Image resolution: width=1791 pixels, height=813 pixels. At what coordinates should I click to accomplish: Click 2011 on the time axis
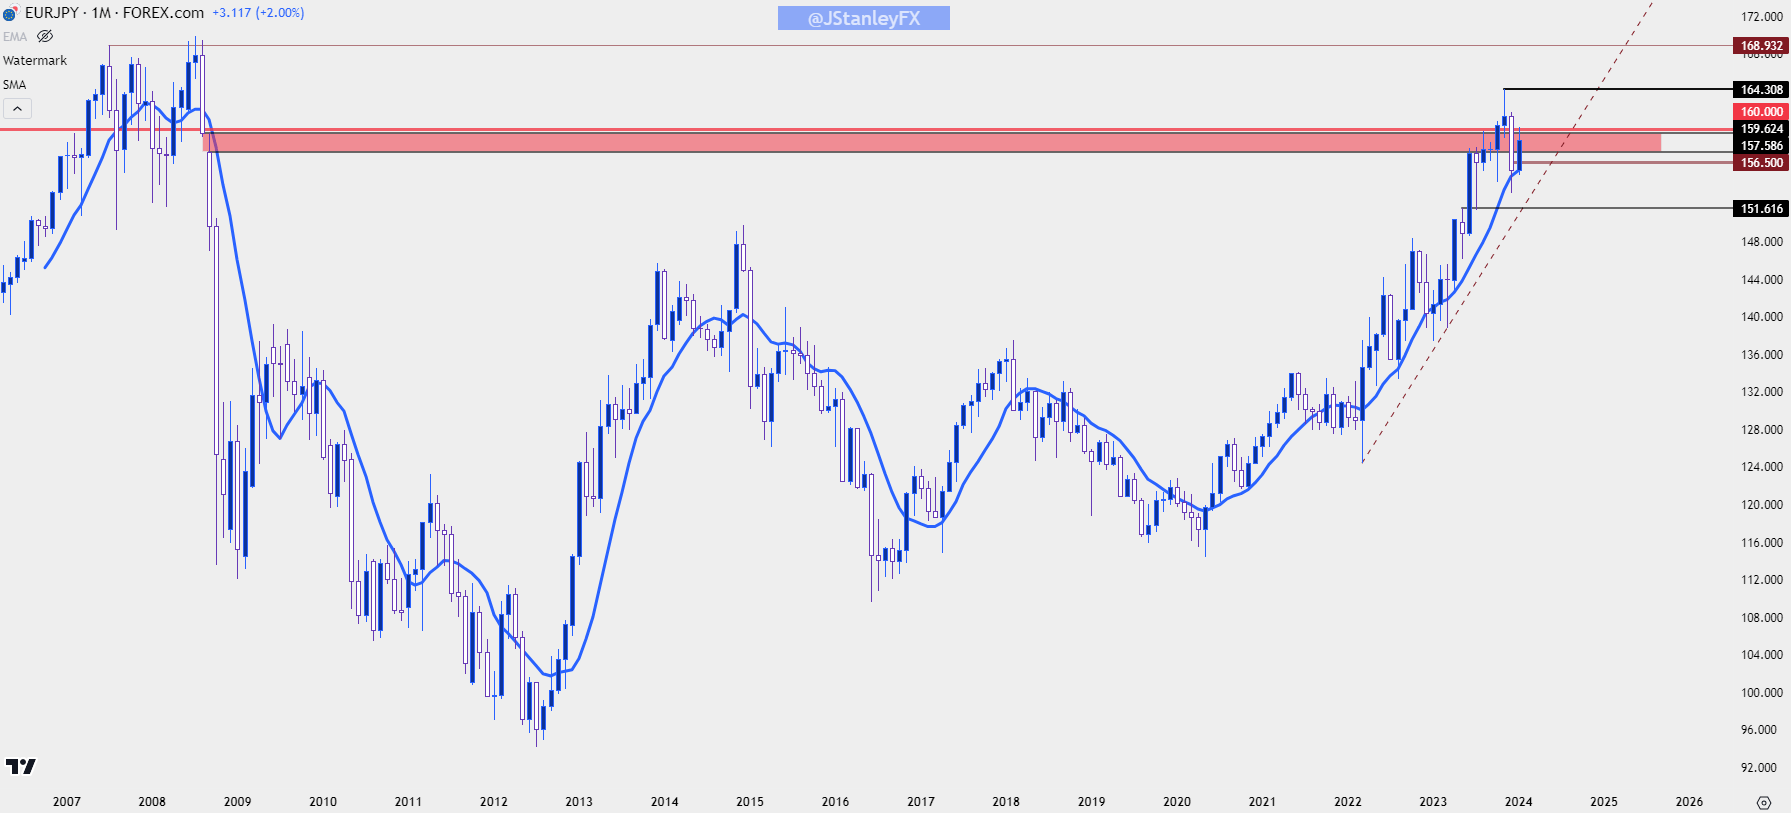point(408,802)
